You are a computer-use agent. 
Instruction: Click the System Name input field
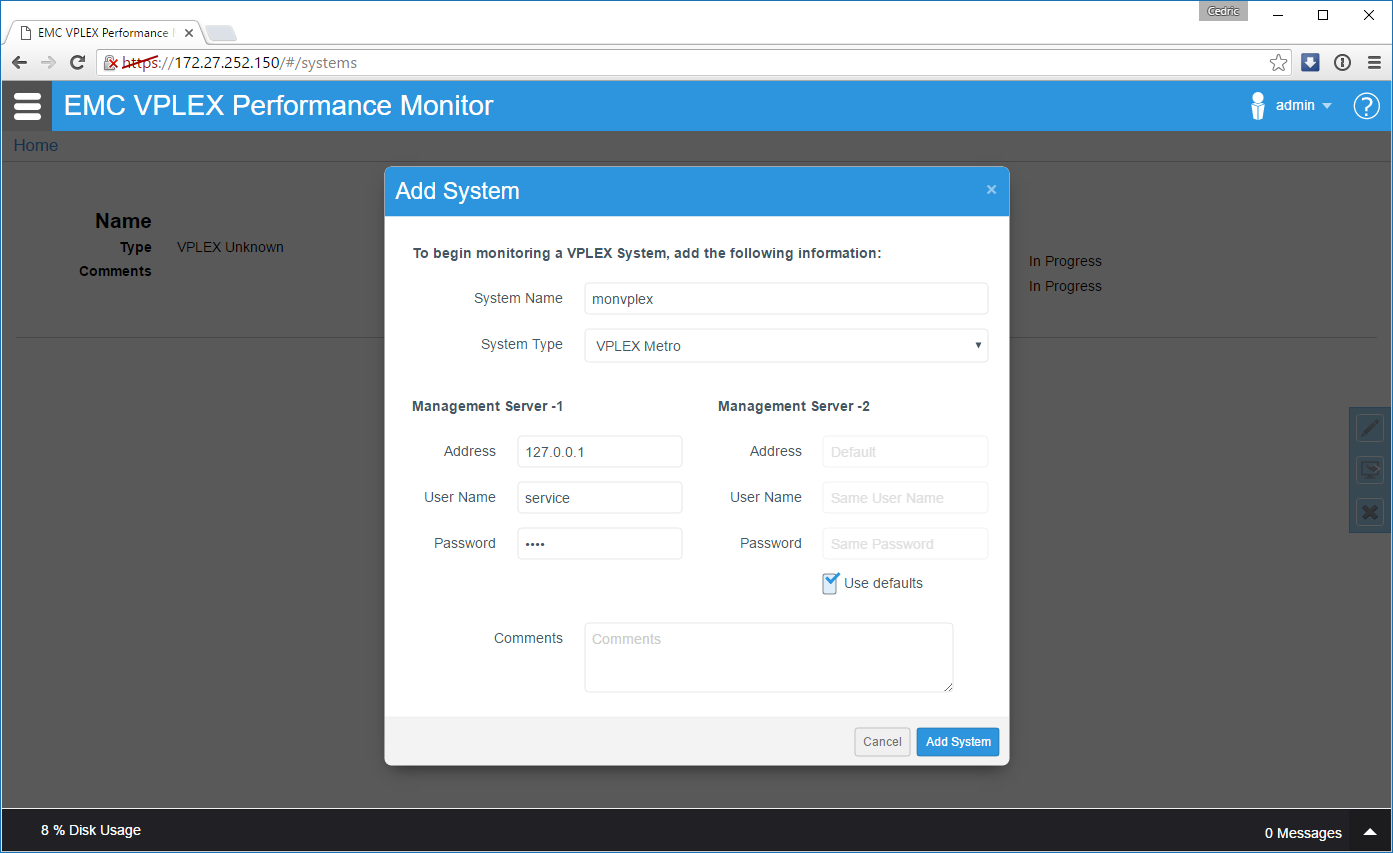[x=785, y=299]
